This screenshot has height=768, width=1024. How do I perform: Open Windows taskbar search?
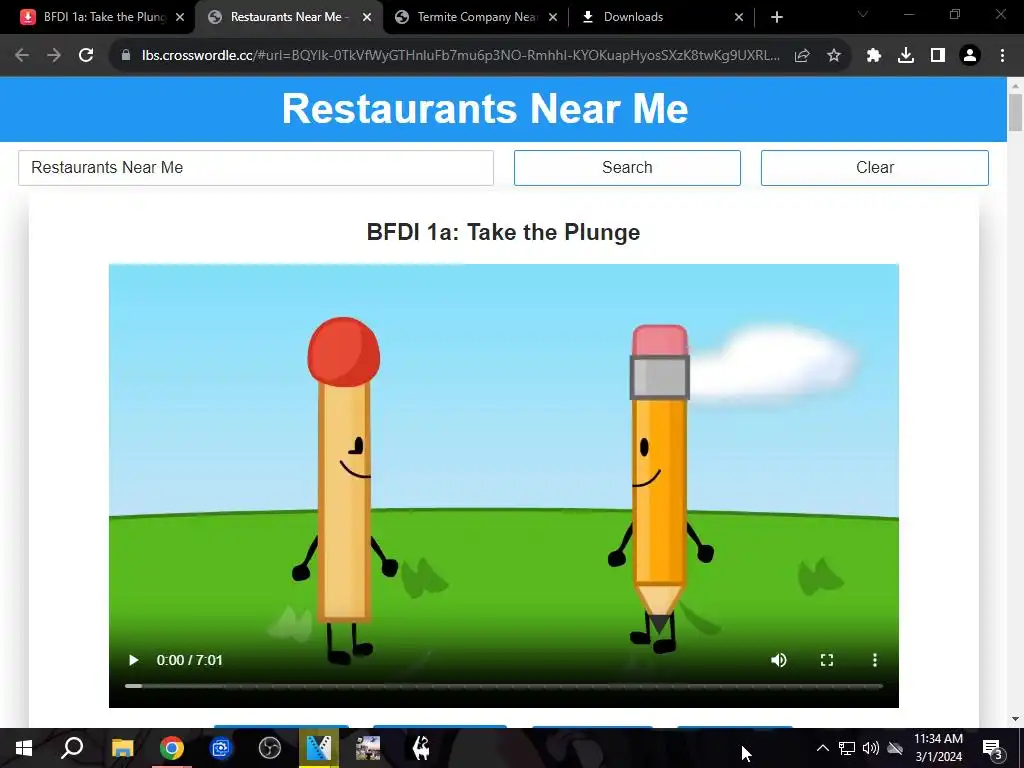72,748
